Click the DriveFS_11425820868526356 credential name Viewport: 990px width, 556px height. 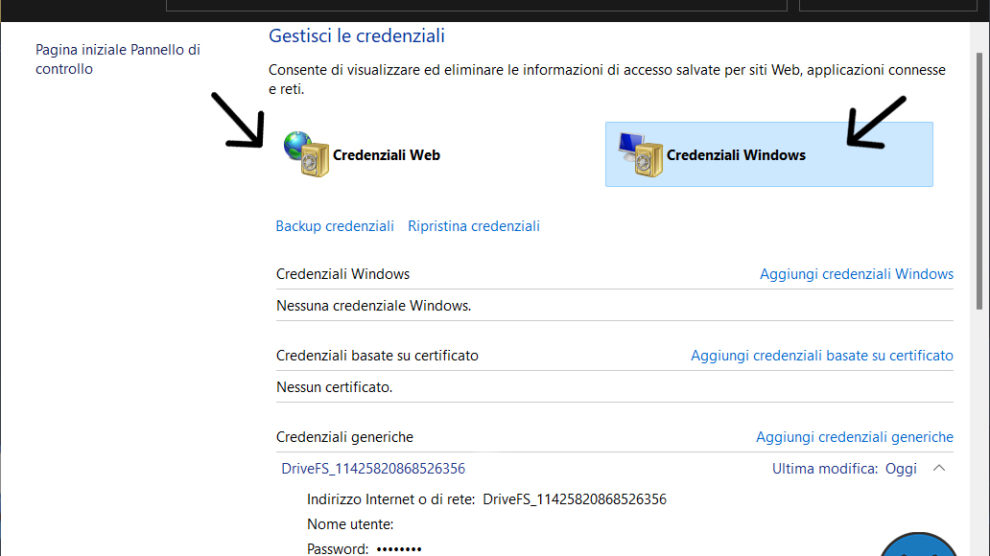(373, 468)
